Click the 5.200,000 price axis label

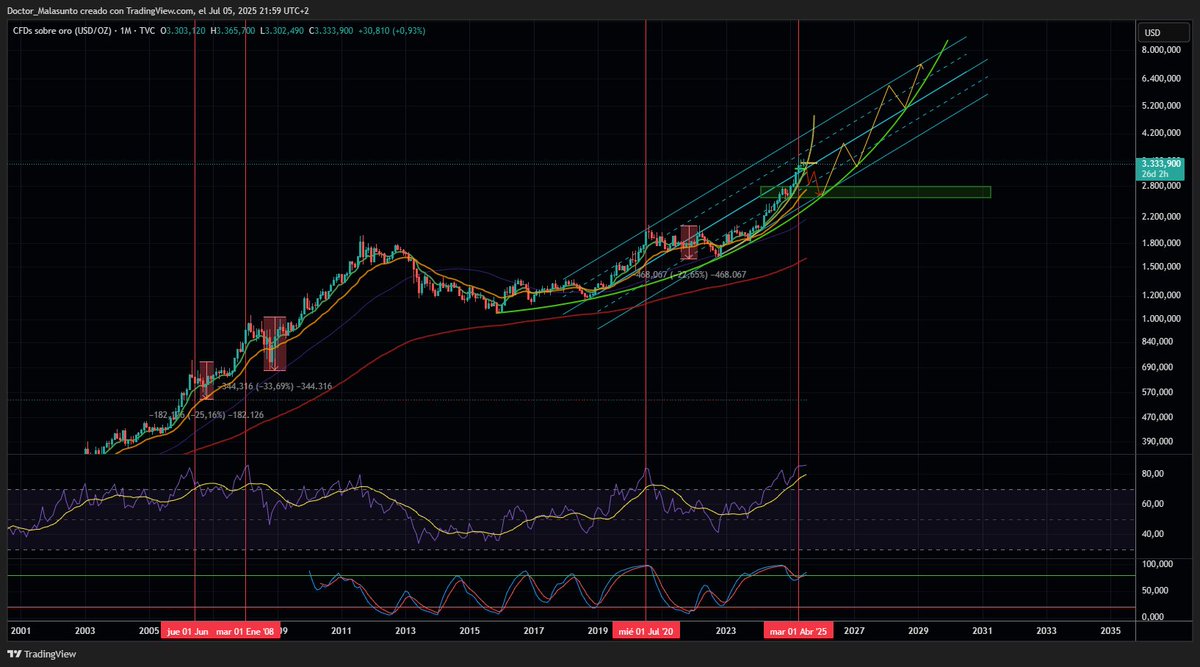coord(1162,106)
